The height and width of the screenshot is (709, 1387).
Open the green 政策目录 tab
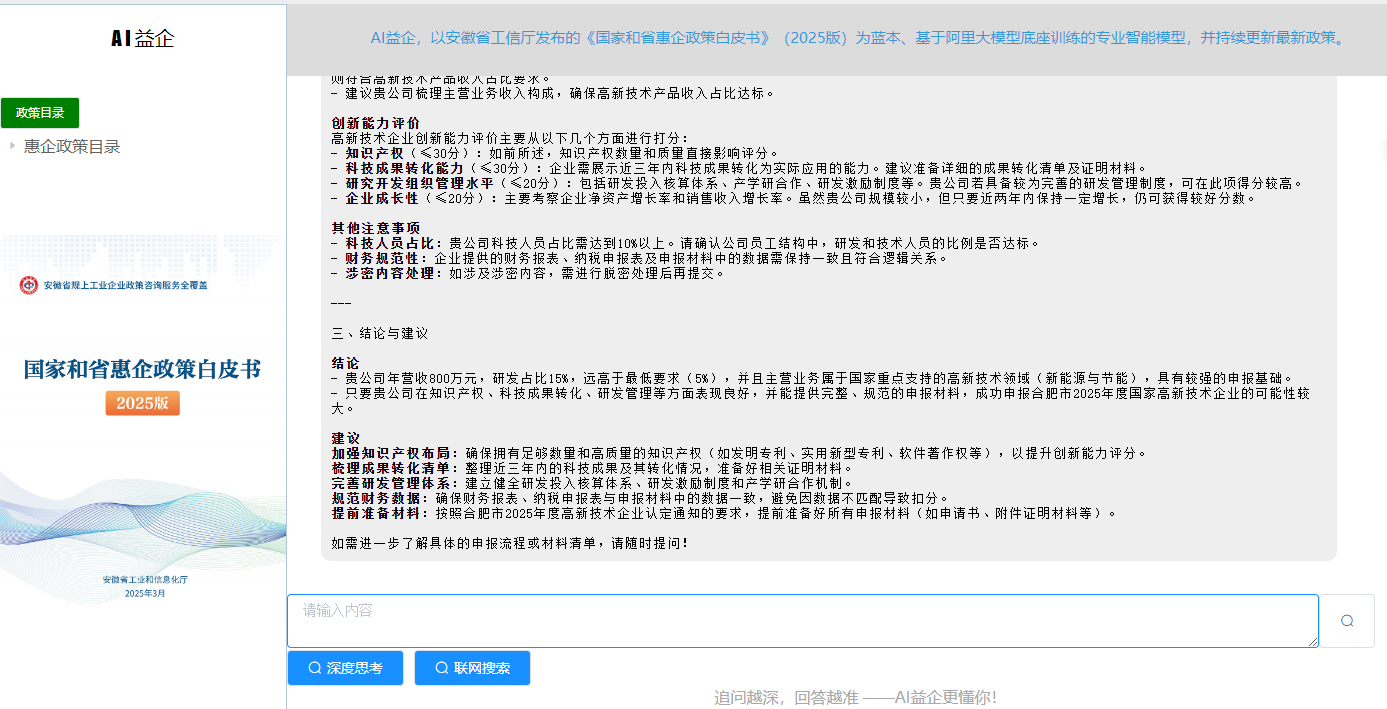coord(40,113)
